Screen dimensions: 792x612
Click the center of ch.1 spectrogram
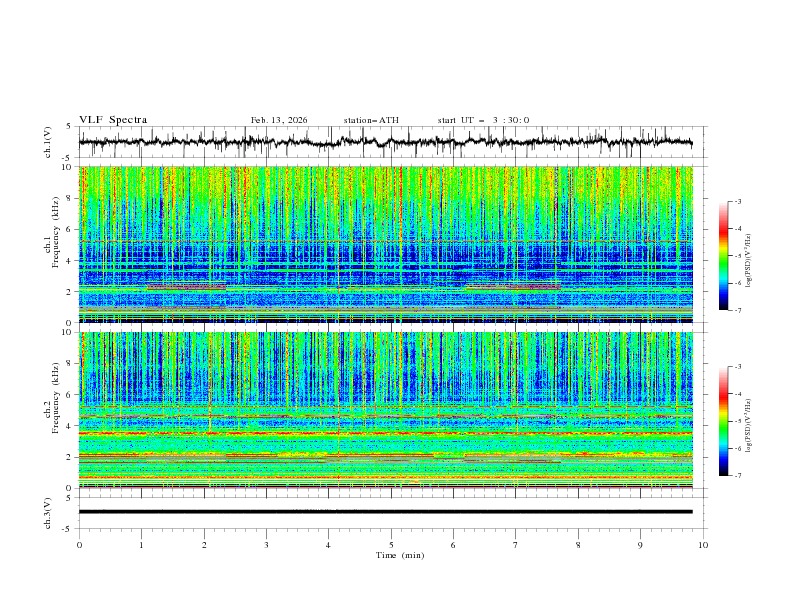pyautogui.click(x=390, y=244)
